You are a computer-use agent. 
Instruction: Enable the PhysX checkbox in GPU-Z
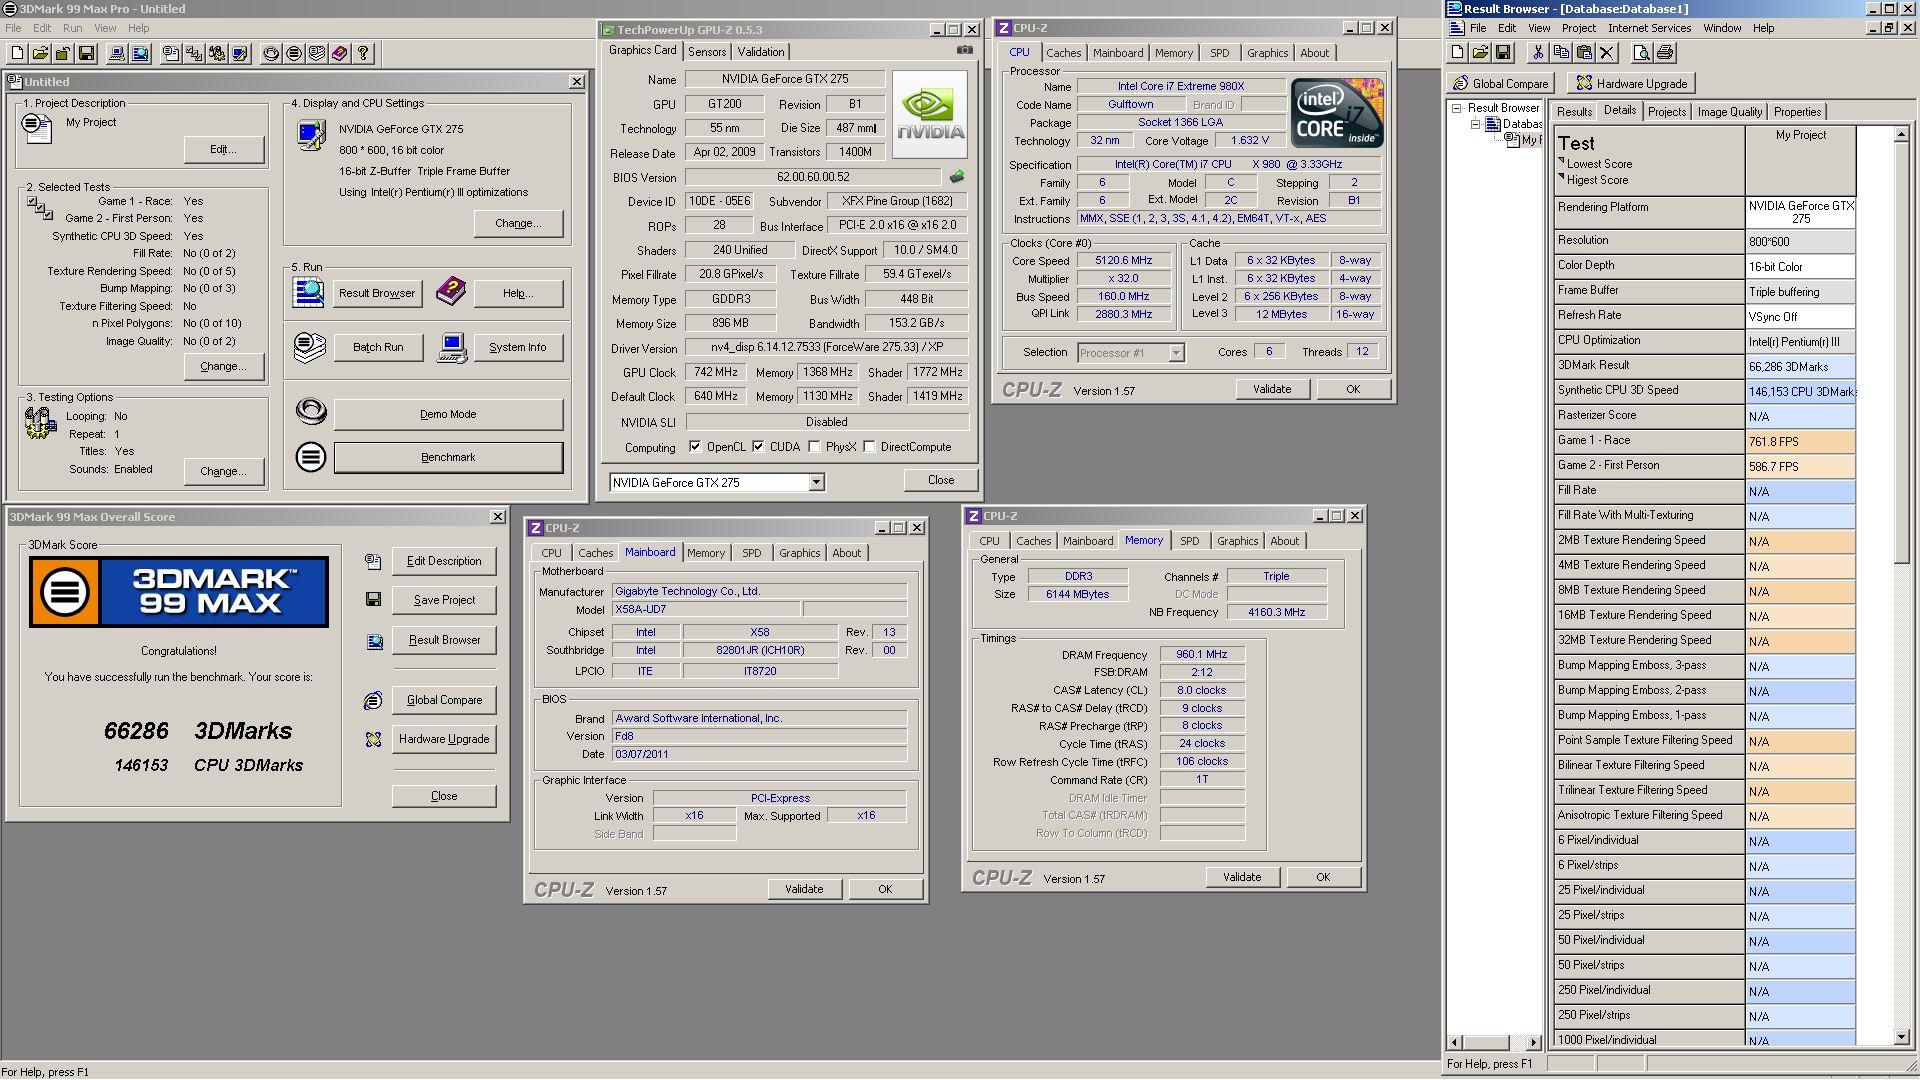pyautogui.click(x=814, y=447)
